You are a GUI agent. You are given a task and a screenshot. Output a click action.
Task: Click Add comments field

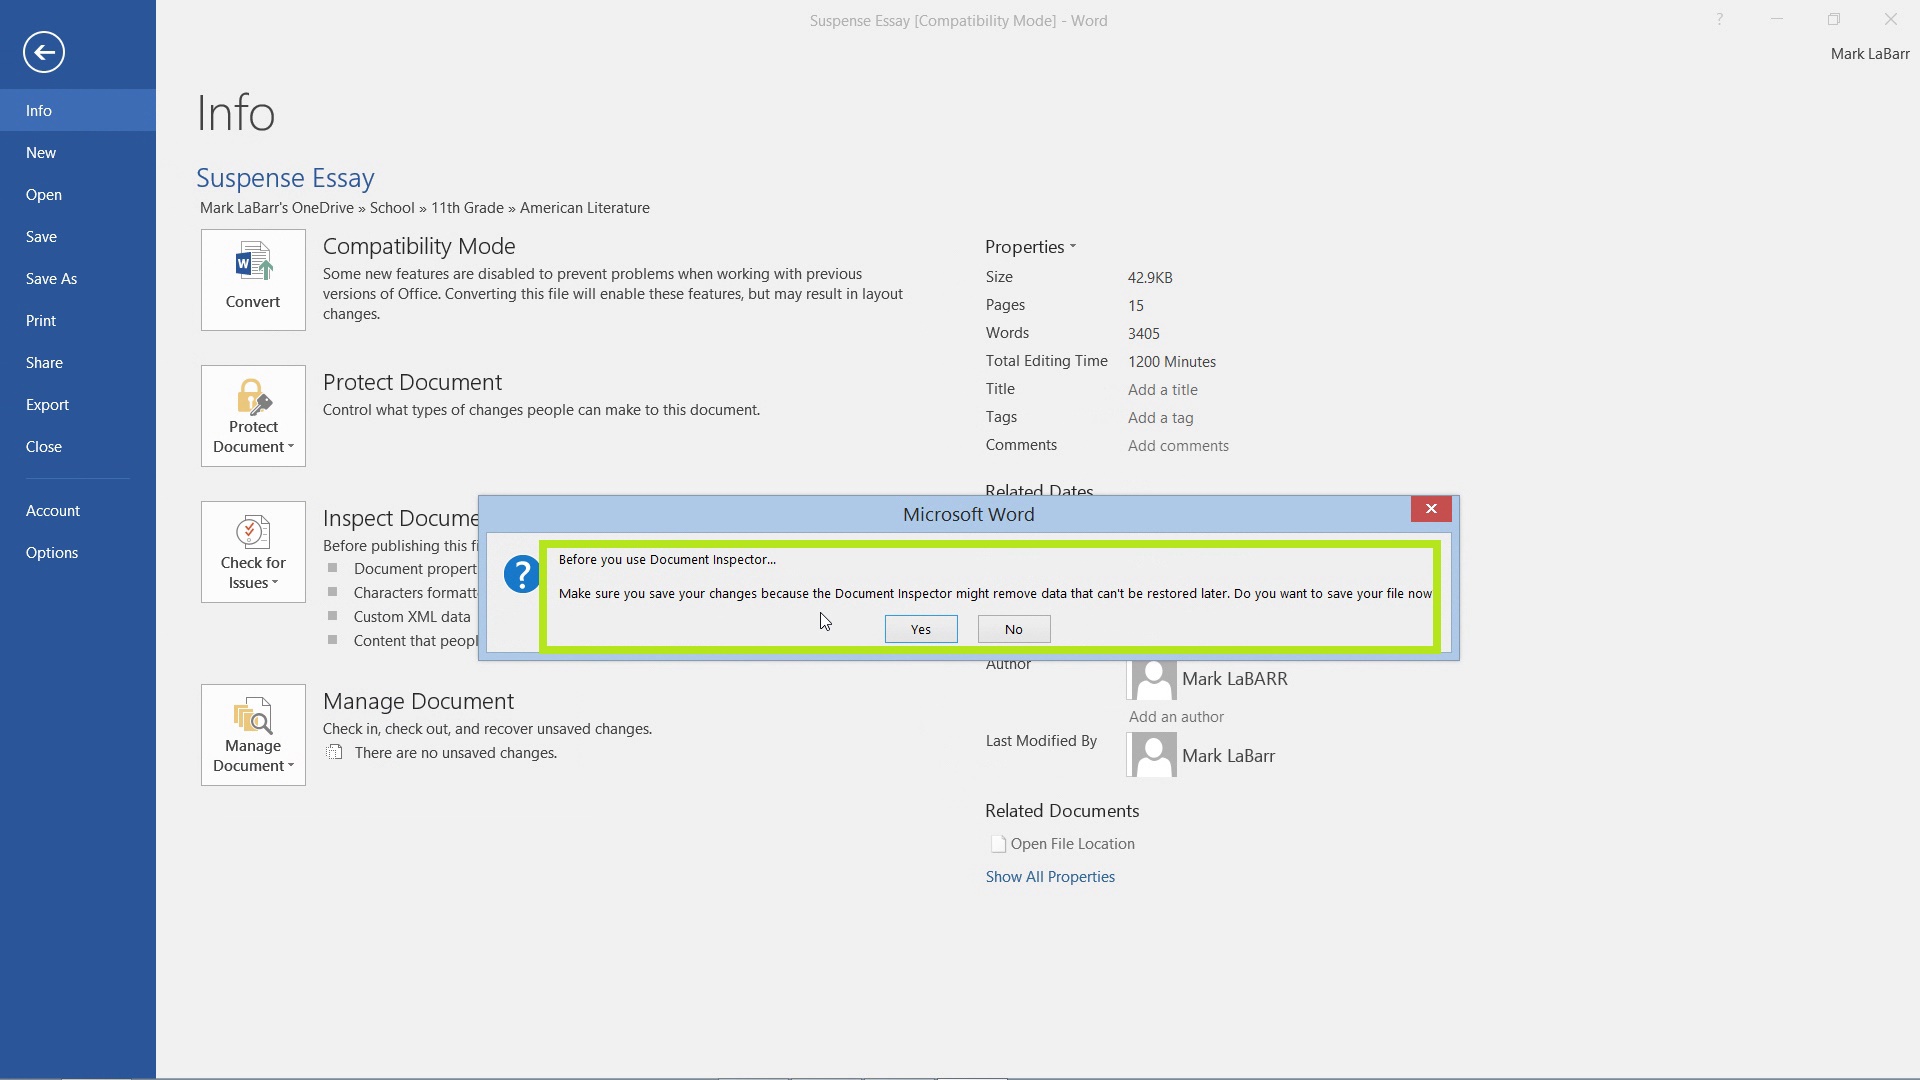click(x=1178, y=446)
